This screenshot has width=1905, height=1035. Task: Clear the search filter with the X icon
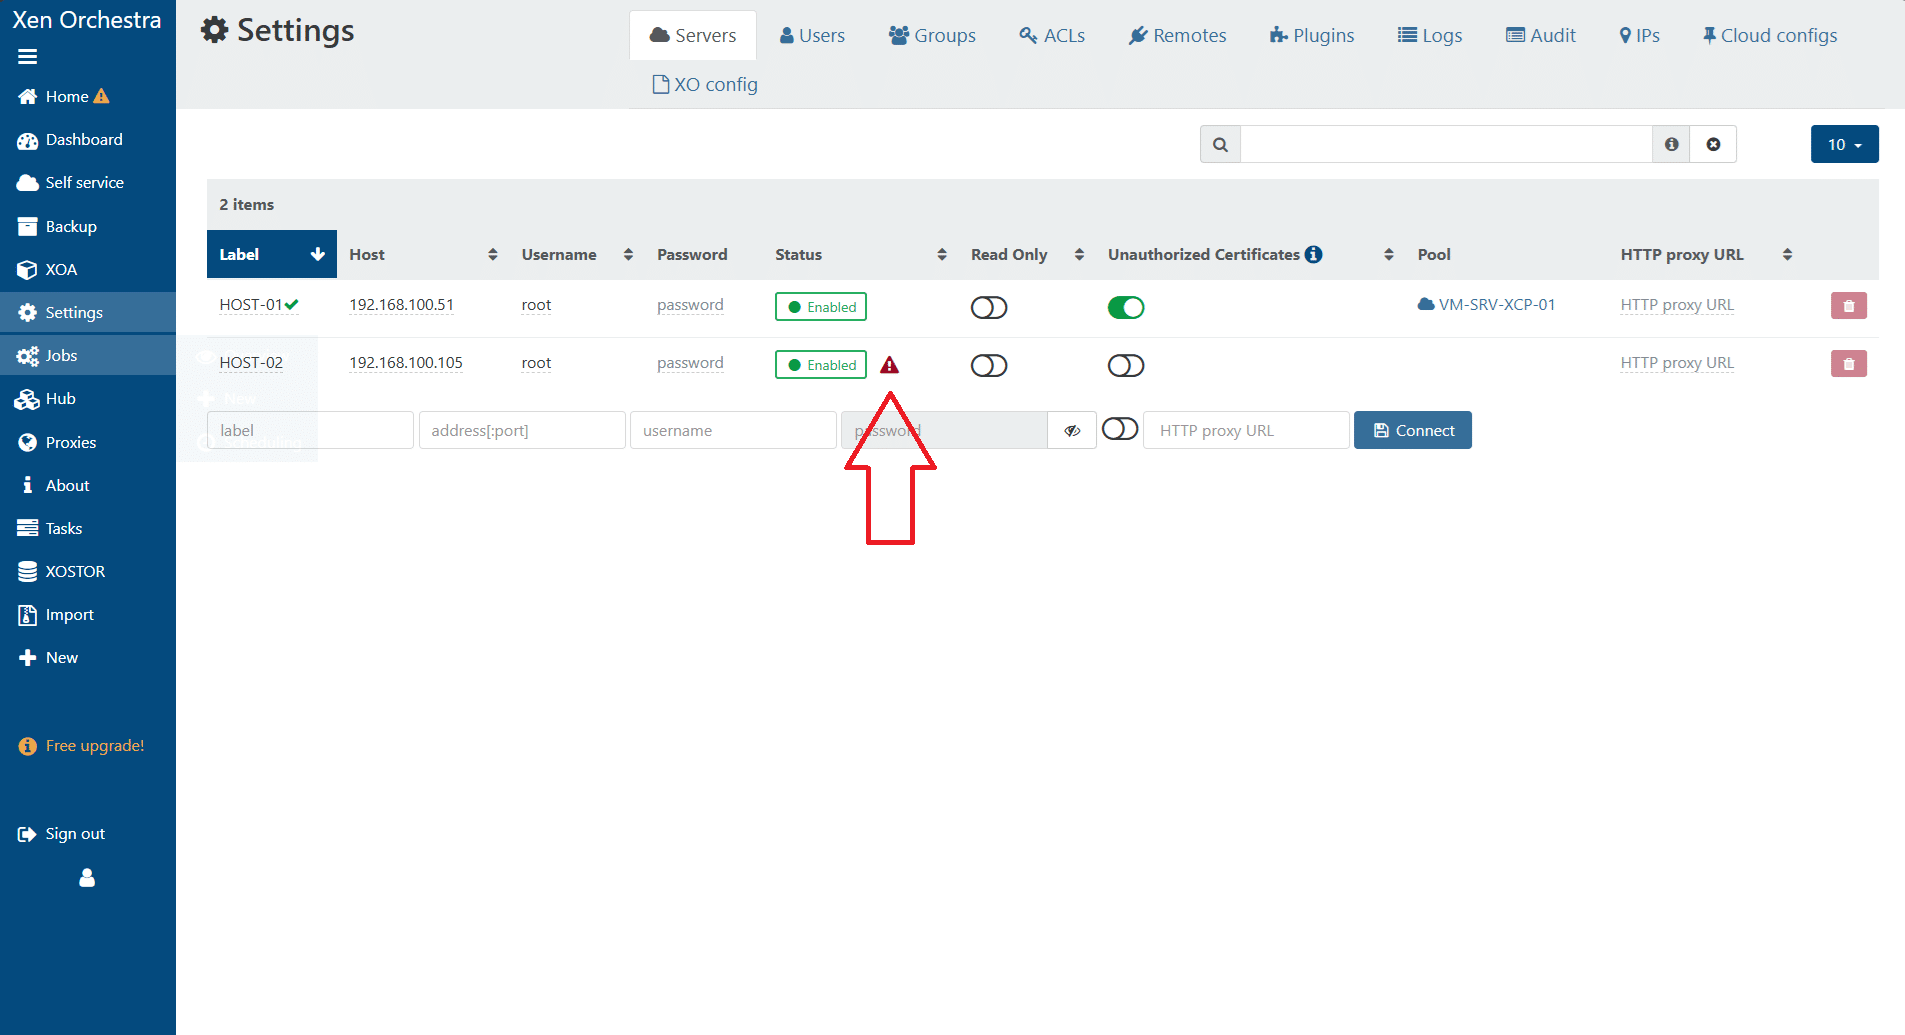point(1713,144)
